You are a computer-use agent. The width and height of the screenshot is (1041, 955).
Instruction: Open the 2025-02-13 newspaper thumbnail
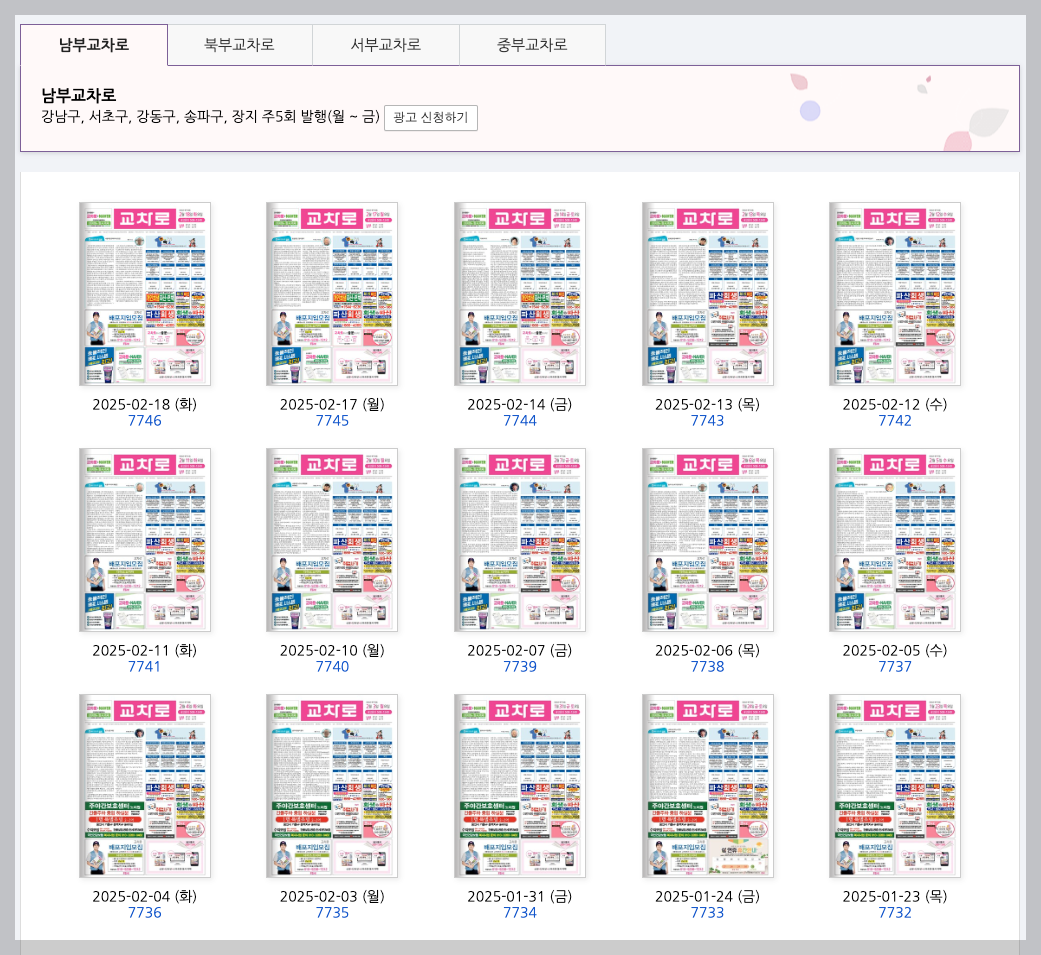coord(707,293)
